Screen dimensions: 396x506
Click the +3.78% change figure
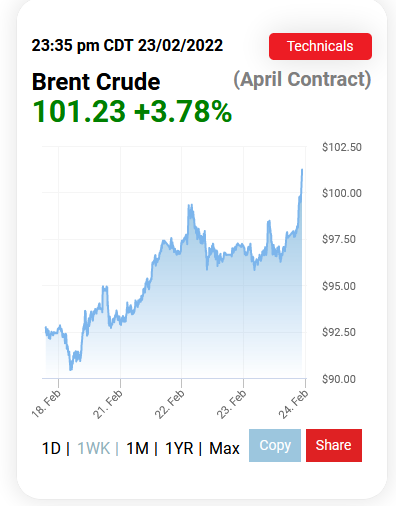click(183, 111)
